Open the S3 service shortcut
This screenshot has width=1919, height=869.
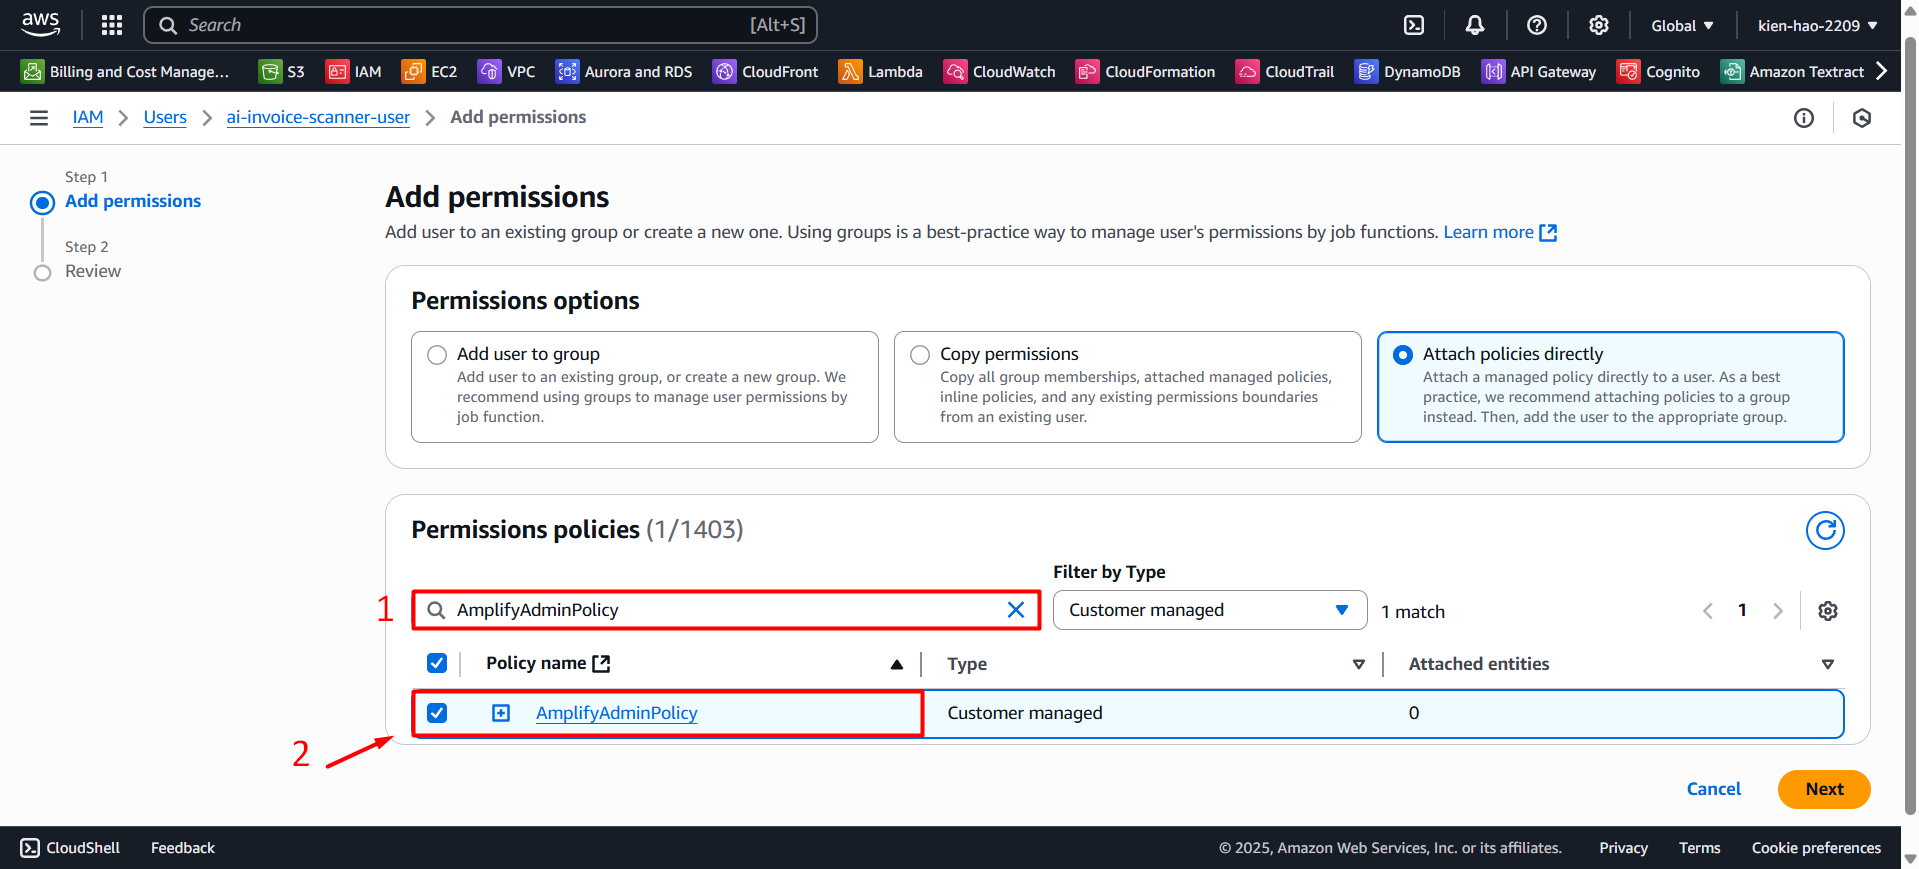282,71
